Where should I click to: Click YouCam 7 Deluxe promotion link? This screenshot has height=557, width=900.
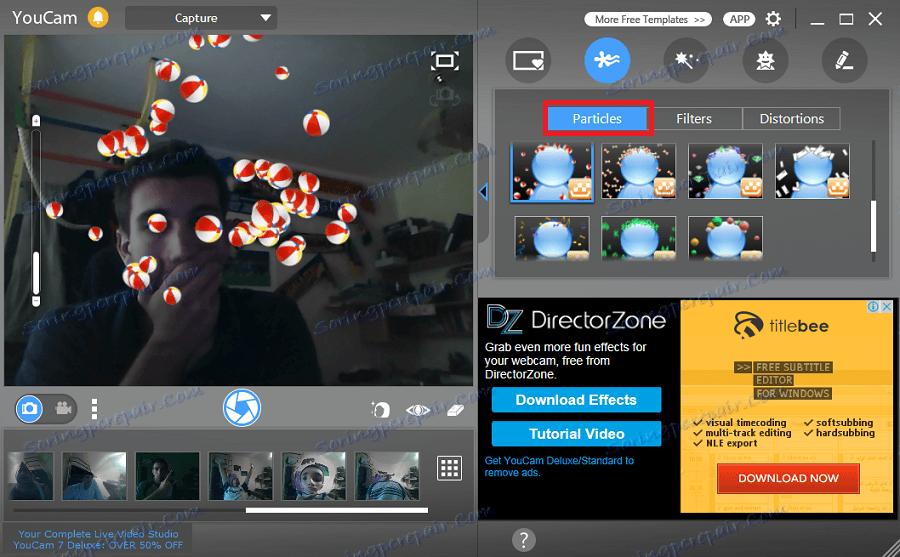click(x=98, y=540)
